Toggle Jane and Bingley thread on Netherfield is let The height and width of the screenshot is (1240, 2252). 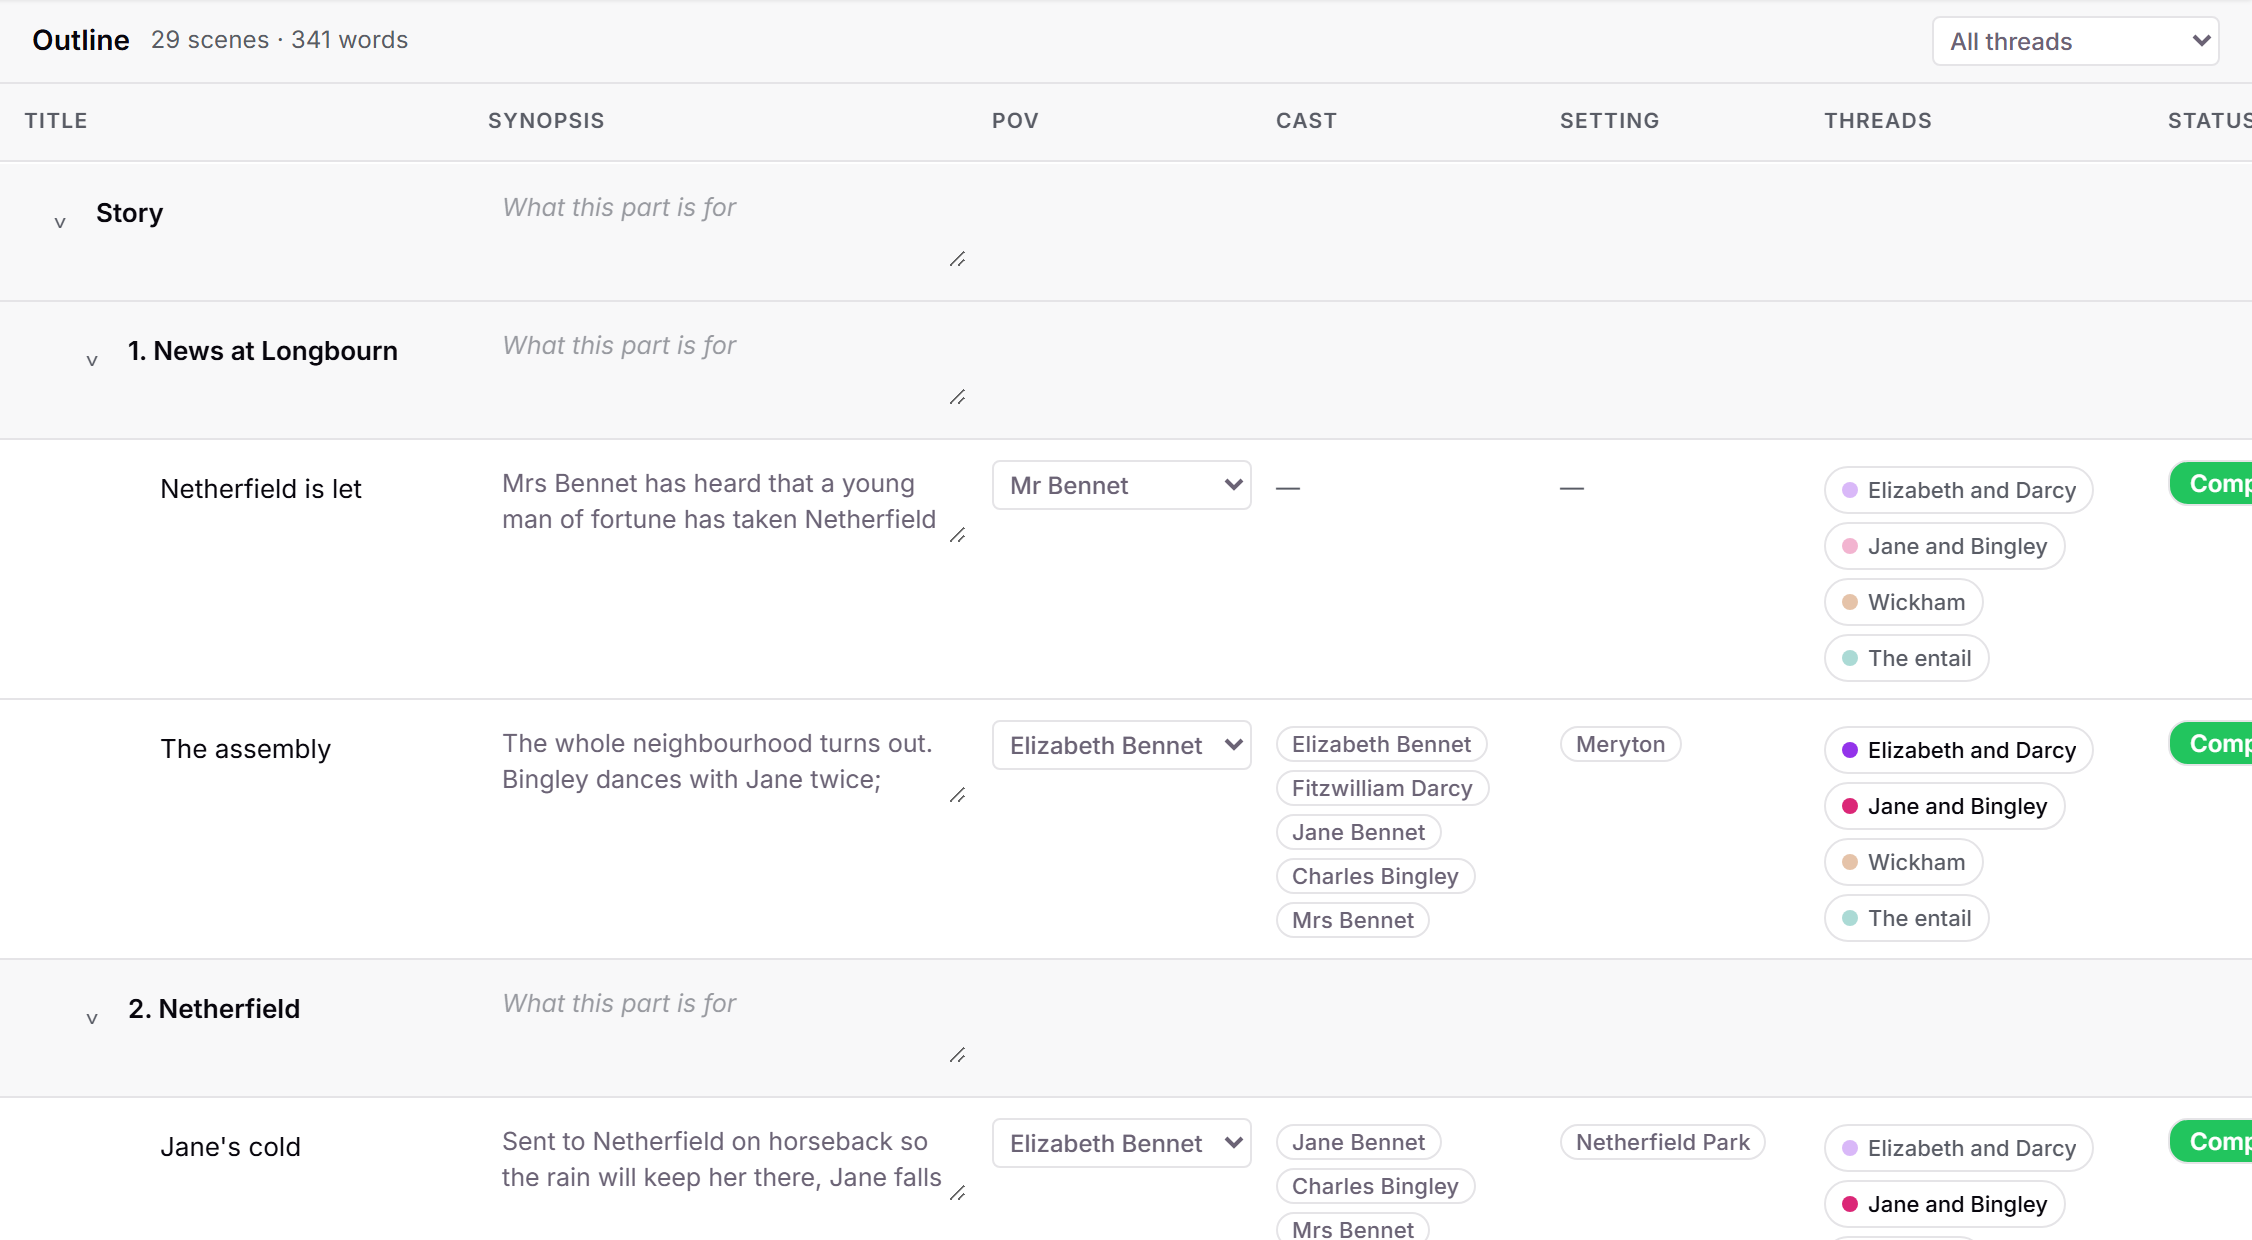click(1944, 546)
